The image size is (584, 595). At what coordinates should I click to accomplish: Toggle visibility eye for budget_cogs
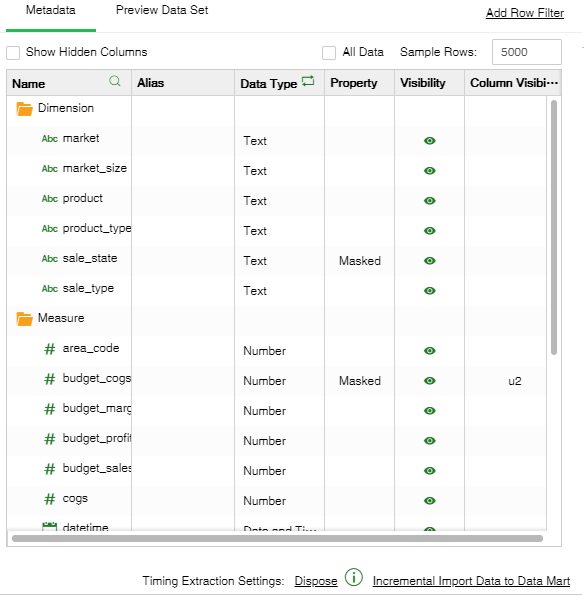(430, 381)
